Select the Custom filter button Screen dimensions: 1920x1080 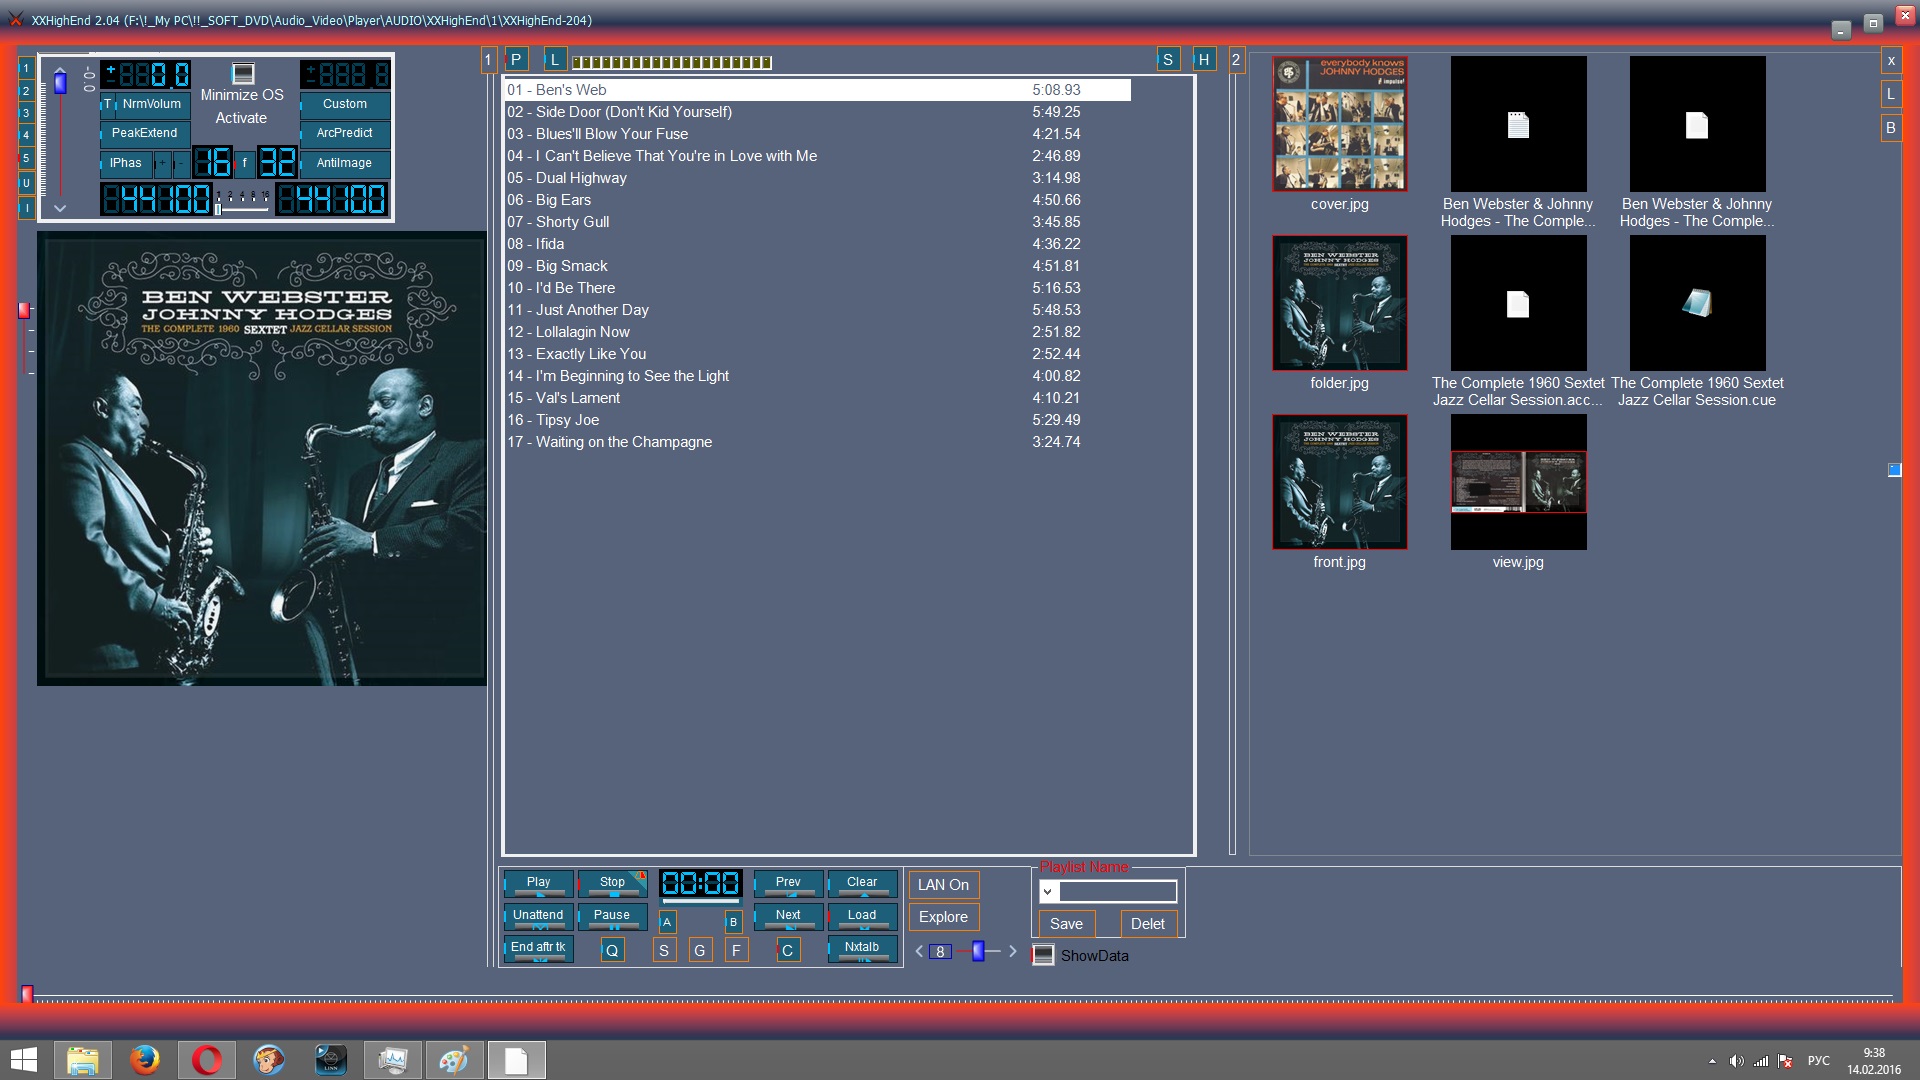tap(345, 104)
